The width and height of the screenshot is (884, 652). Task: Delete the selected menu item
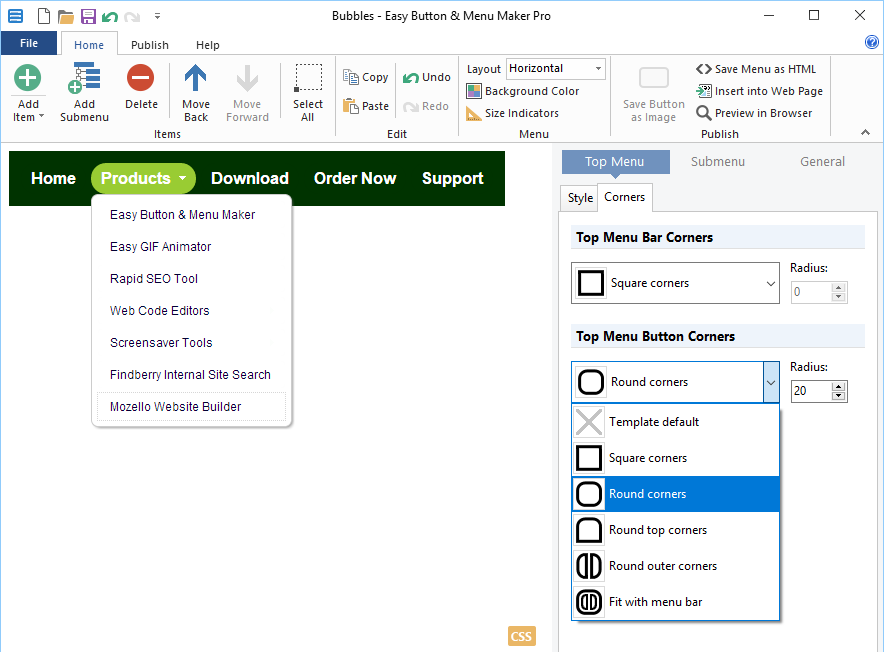click(x=141, y=79)
